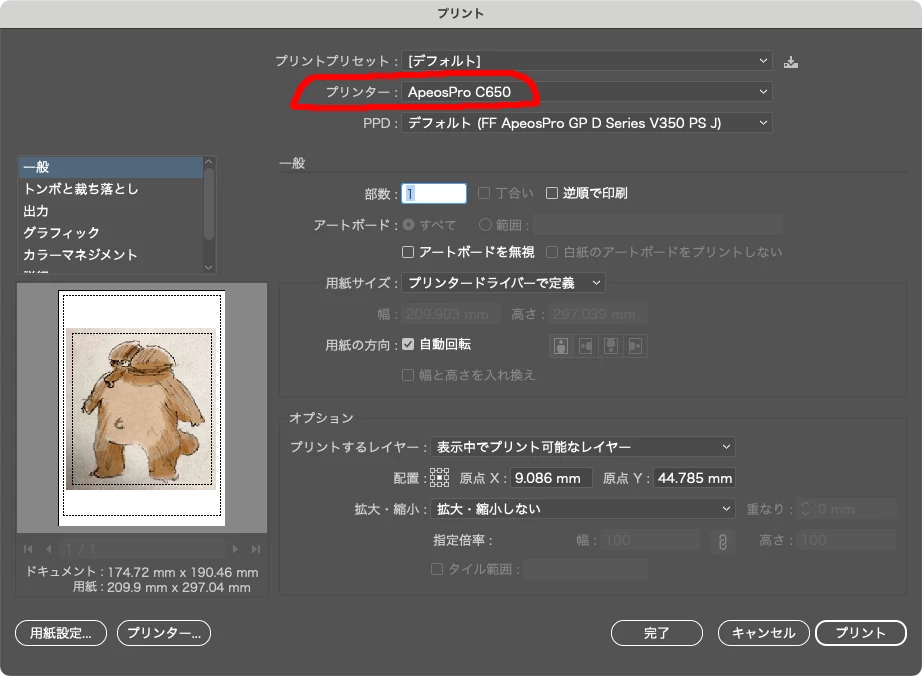Click the 部数 copies input field
This screenshot has width=922, height=676.
[434, 193]
